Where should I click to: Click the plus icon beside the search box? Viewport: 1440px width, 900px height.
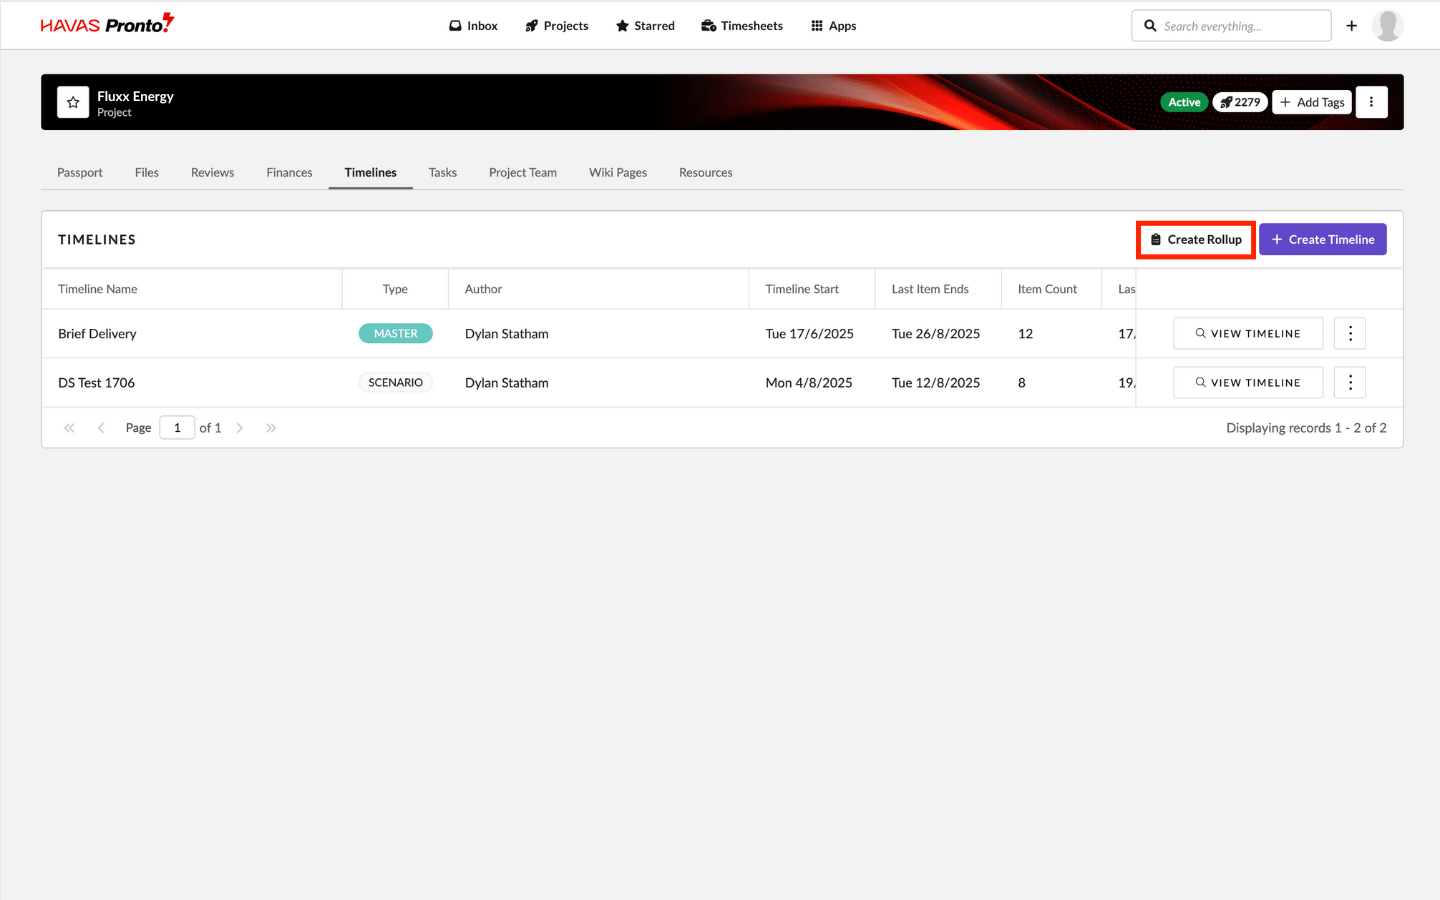(1352, 26)
